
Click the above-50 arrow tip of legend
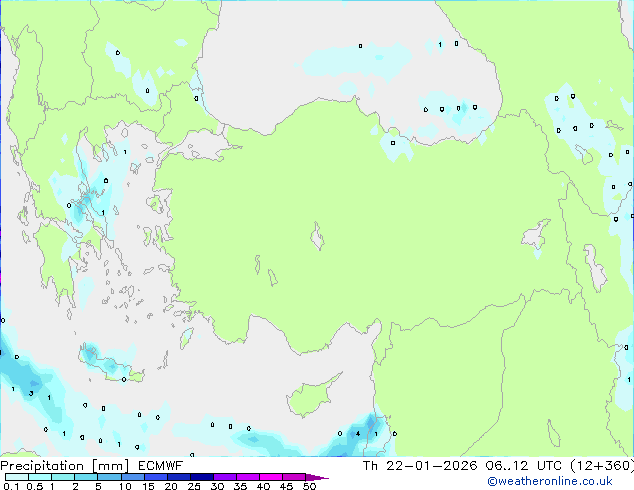317,477
